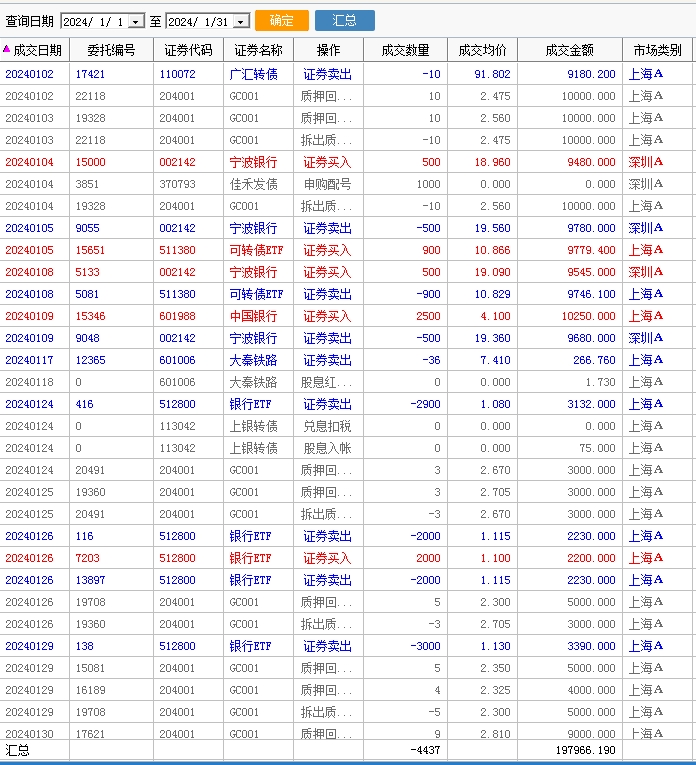Click price 10.829 cell
Image resolution: width=696 pixels, height=765 pixels.
492,294
